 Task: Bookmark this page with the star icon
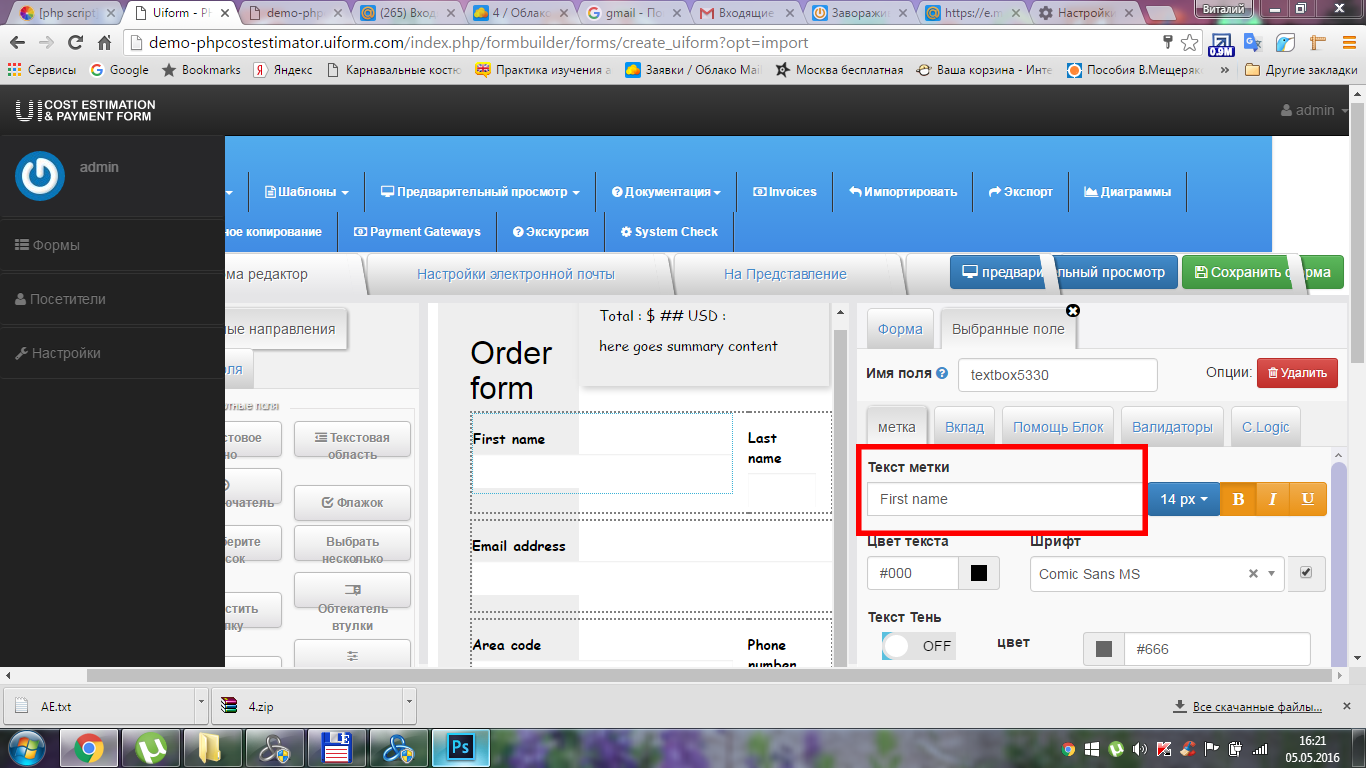[x=1189, y=43]
